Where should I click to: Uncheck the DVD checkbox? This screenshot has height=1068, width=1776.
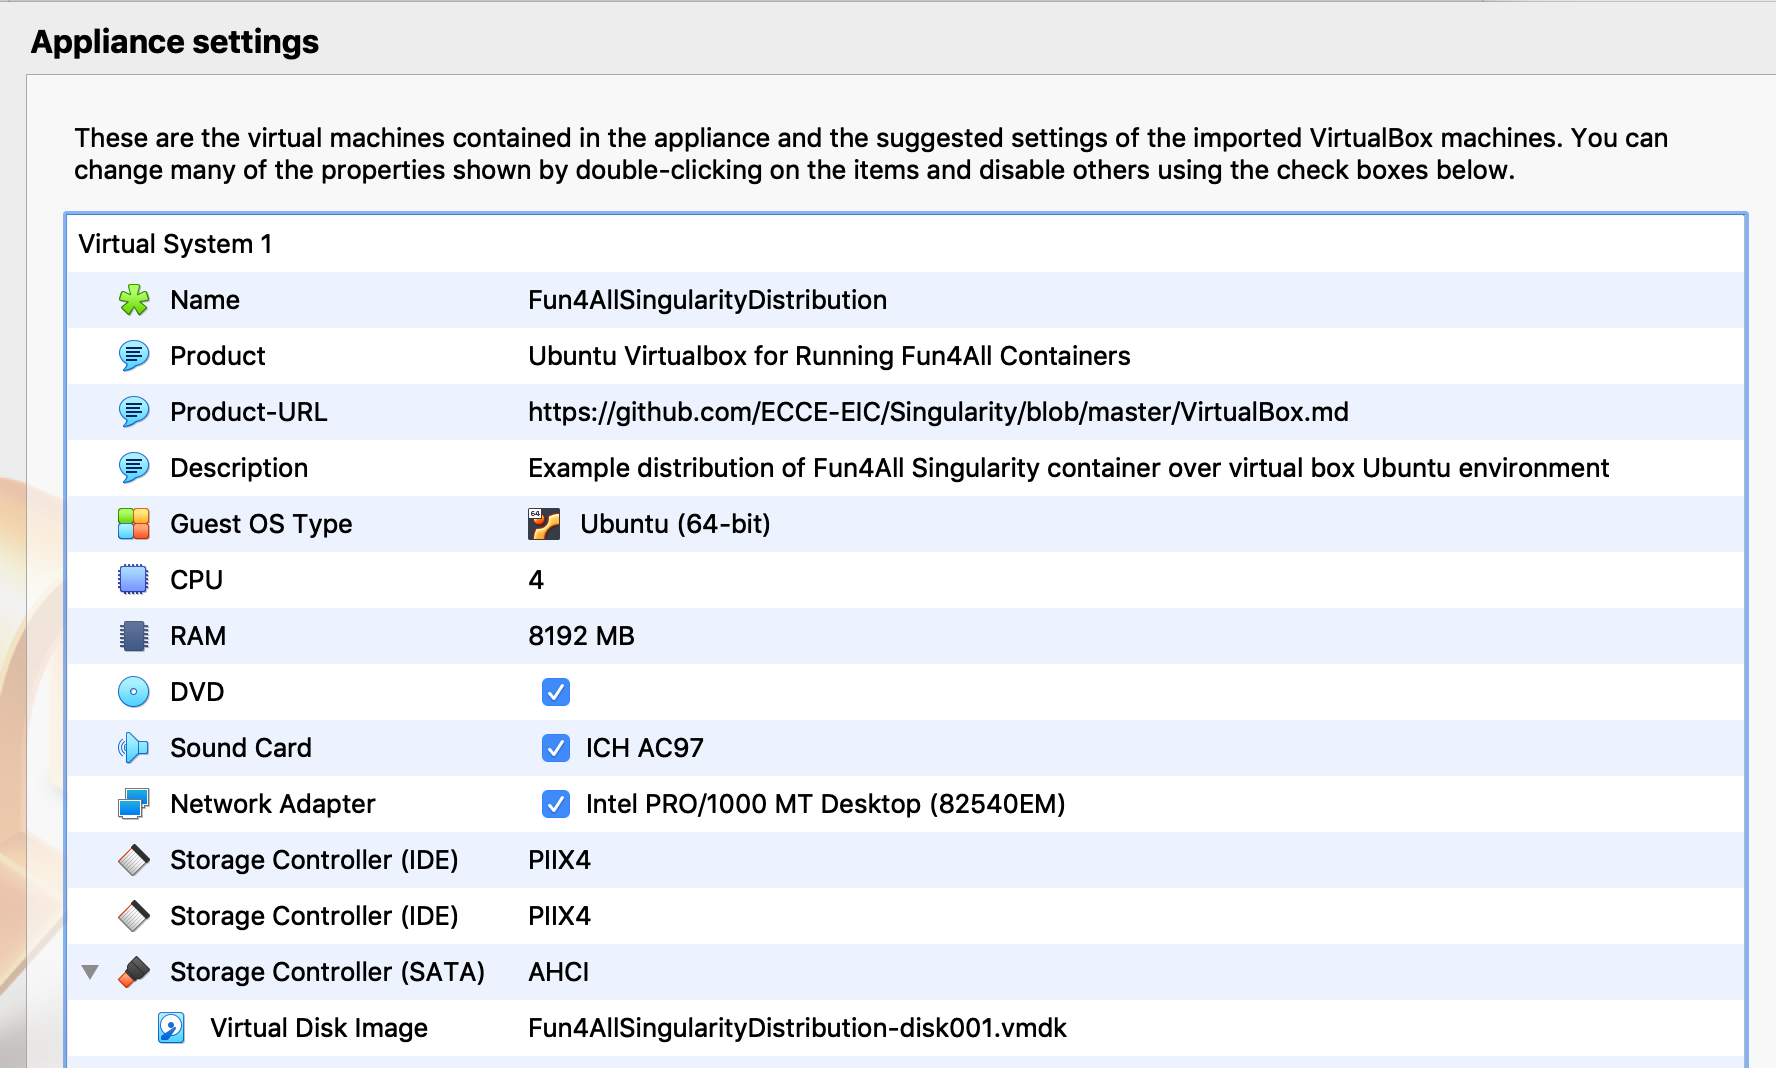(556, 692)
